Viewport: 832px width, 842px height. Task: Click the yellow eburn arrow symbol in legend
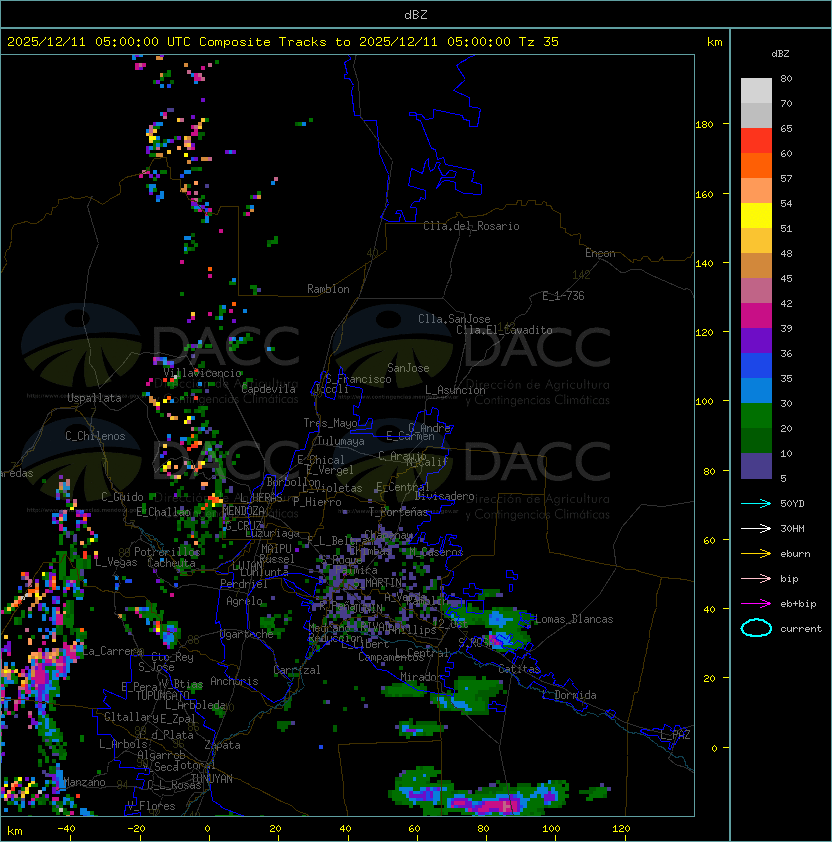point(756,554)
